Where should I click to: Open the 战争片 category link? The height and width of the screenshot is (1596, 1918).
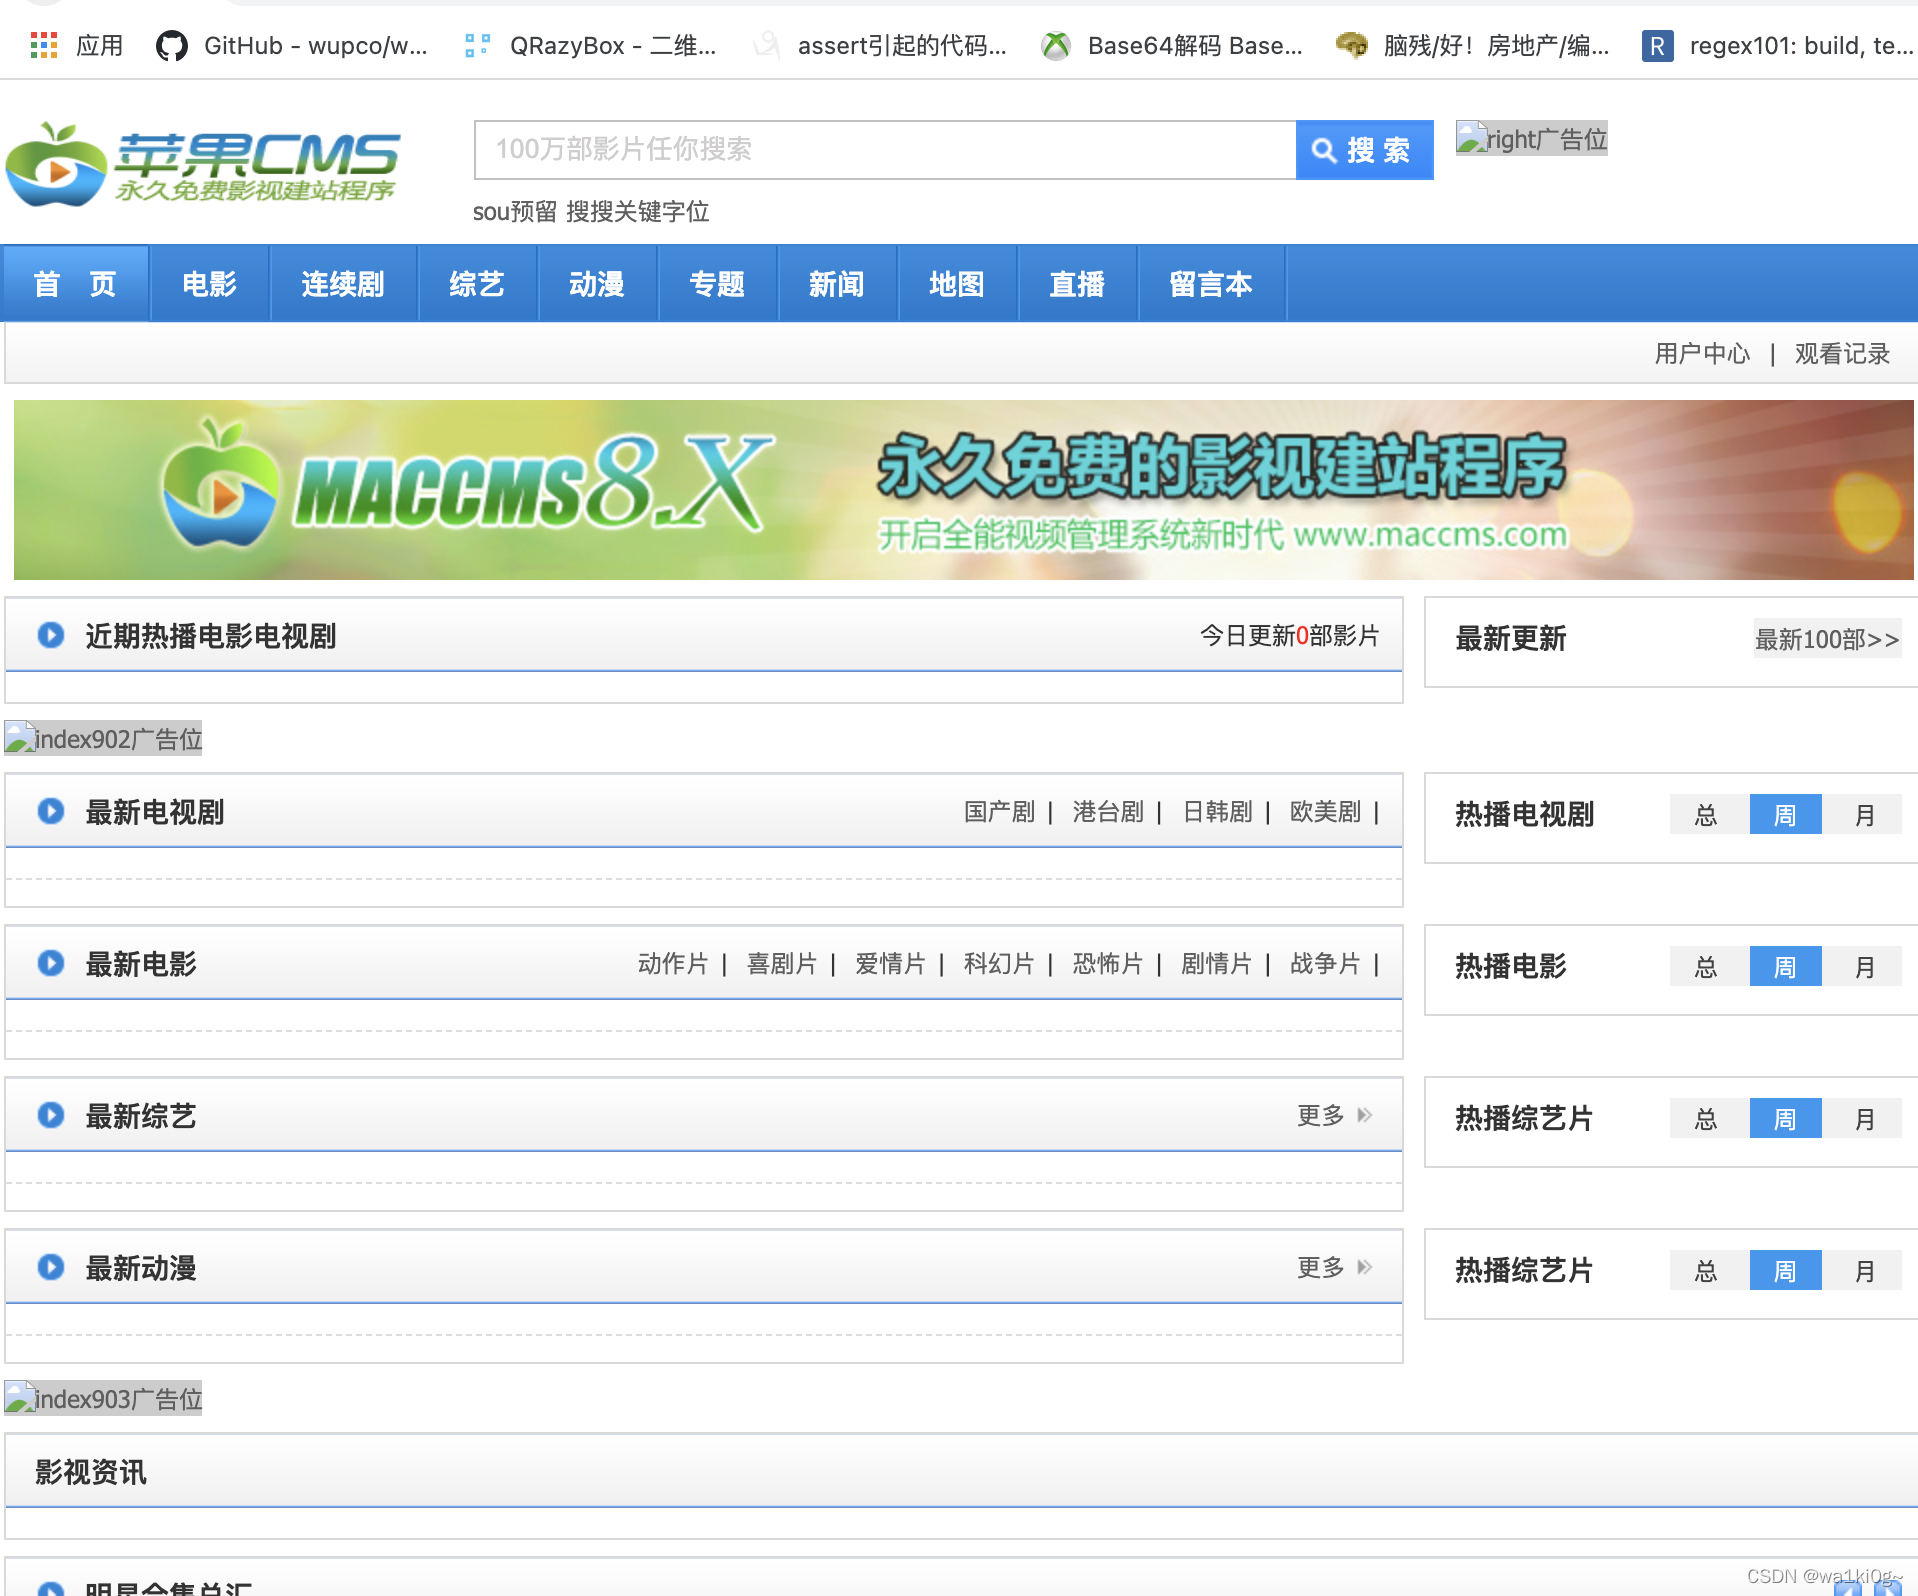click(1326, 964)
